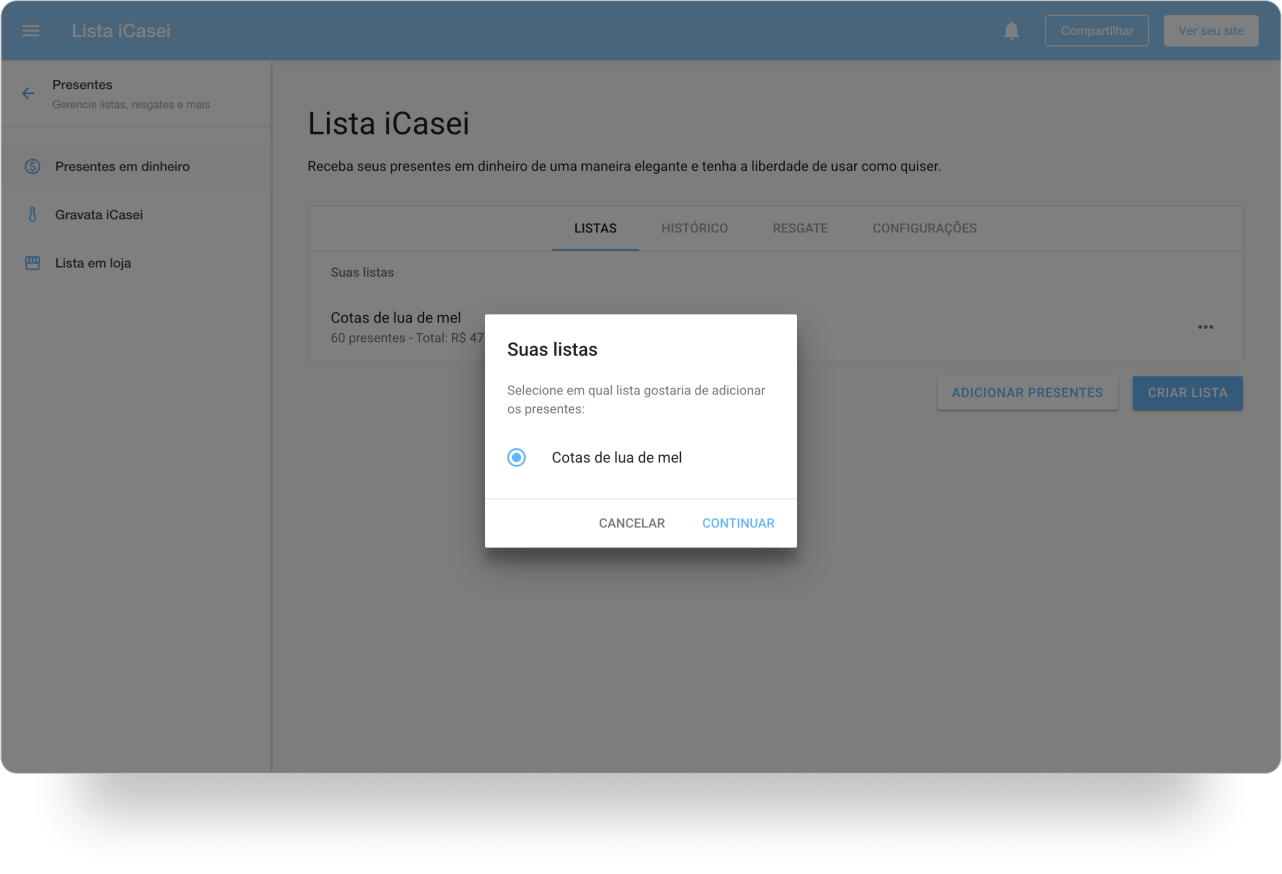Open Lista em loja in sidebar
1282x874 pixels.
tap(136, 263)
